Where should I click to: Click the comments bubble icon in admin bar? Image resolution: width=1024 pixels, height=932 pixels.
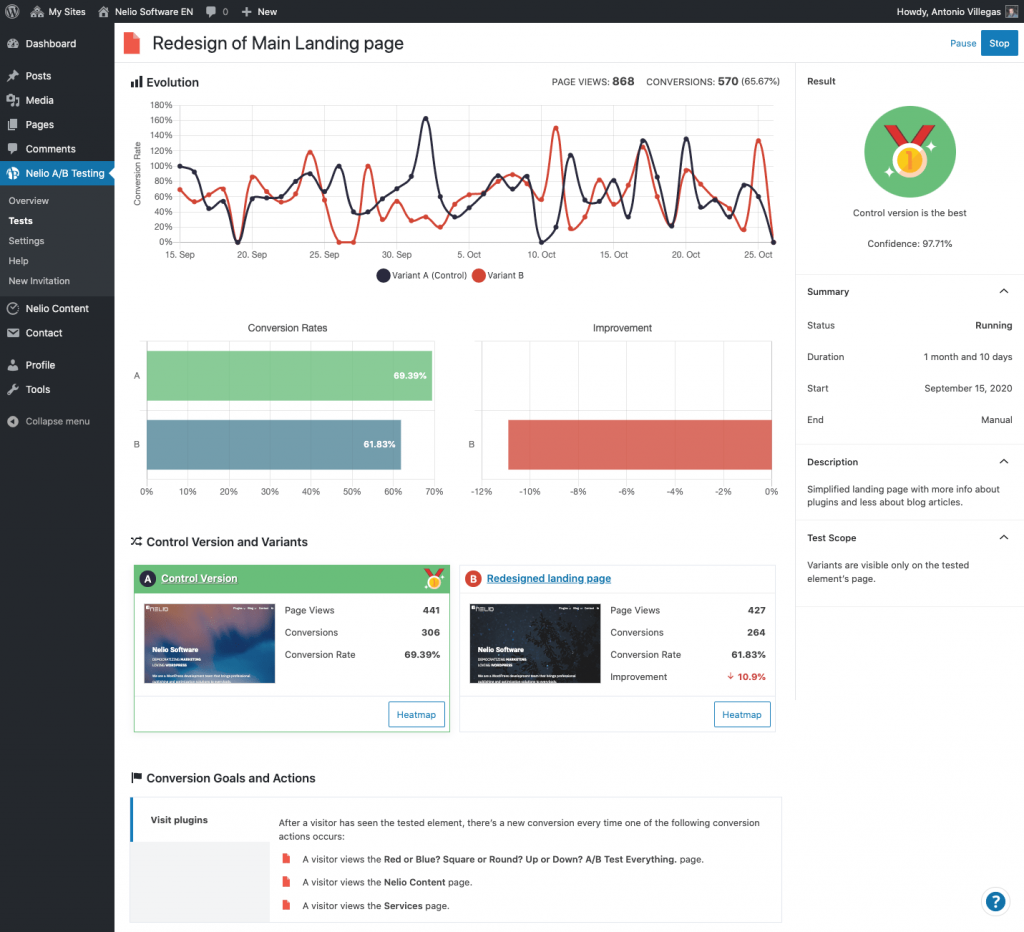211,12
